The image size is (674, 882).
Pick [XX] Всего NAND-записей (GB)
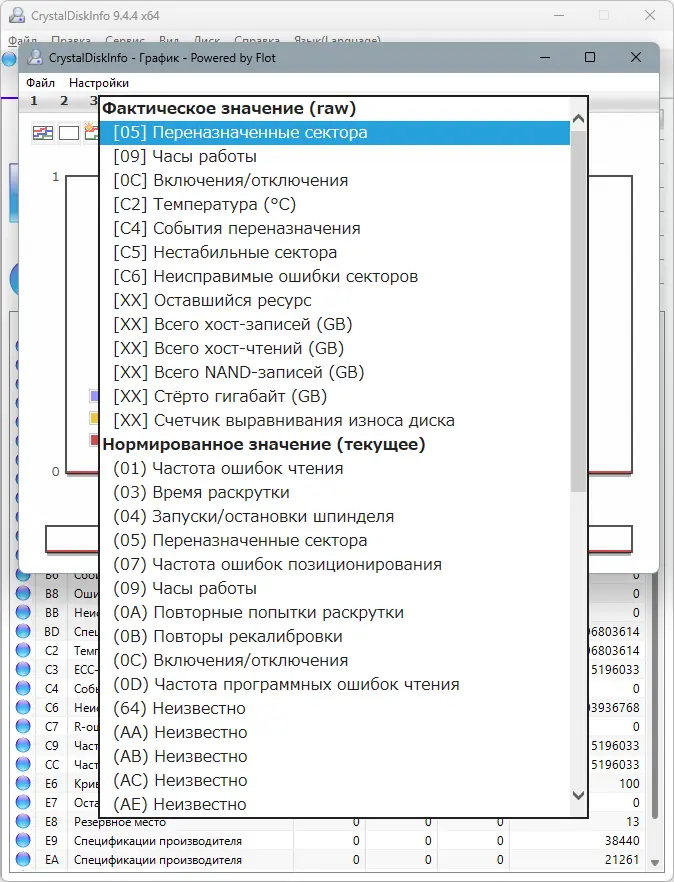(335, 372)
